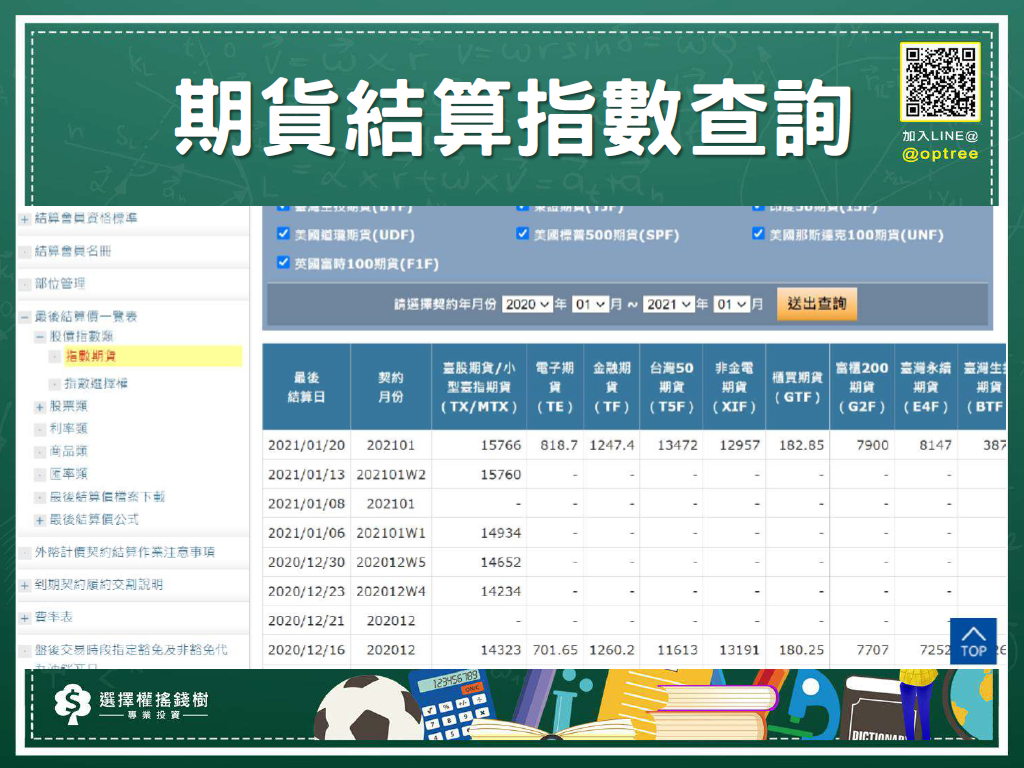The height and width of the screenshot is (768, 1024).
Task: Open the @optree LINE link
Action: [x=938, y=153]
